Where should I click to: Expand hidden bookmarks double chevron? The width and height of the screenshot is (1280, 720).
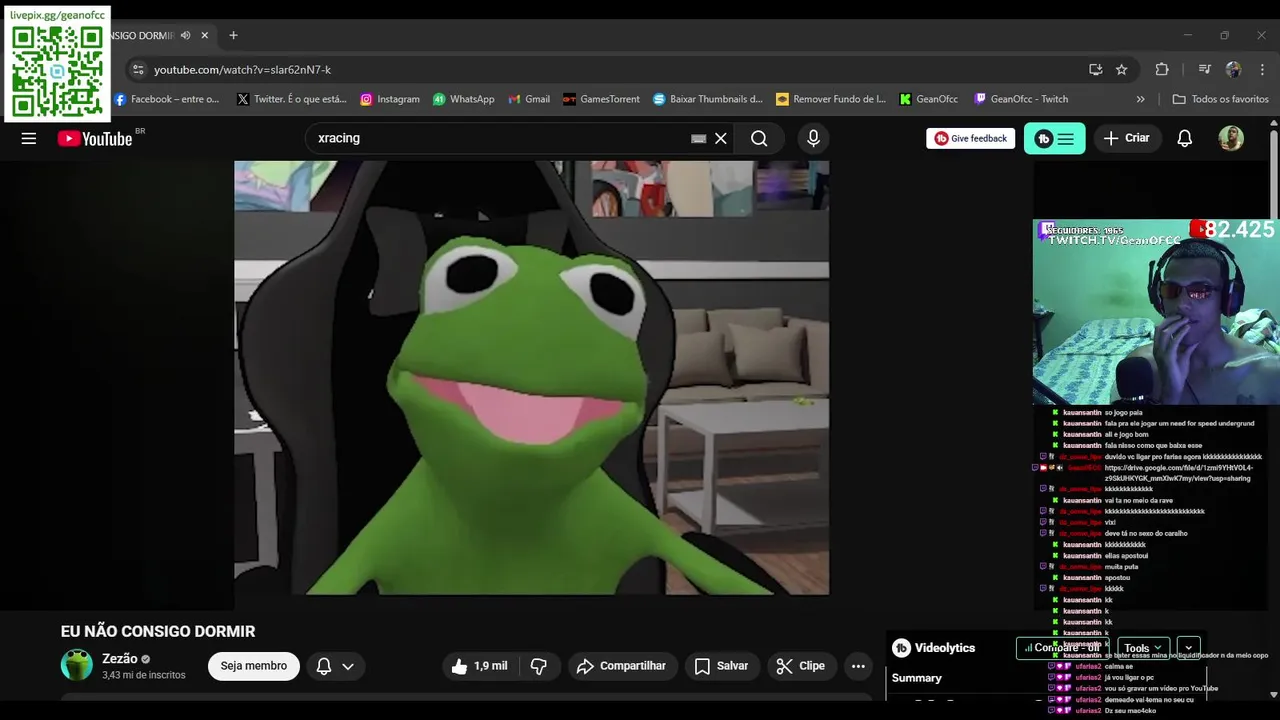(x=1141, y=99)
